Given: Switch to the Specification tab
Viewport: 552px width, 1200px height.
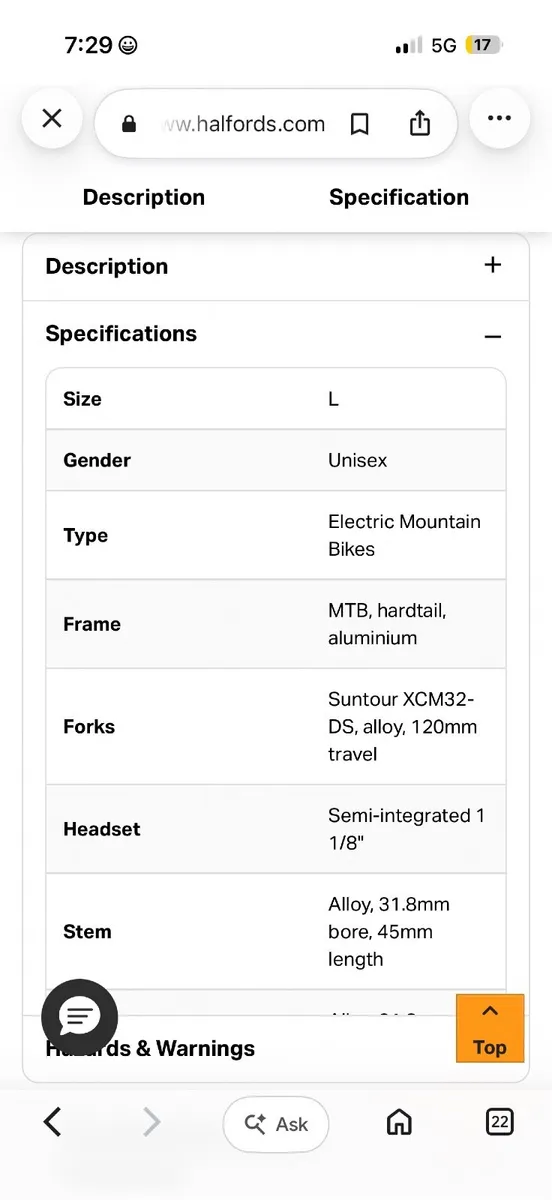Looking at the screenshot, I should pos(399,197).
